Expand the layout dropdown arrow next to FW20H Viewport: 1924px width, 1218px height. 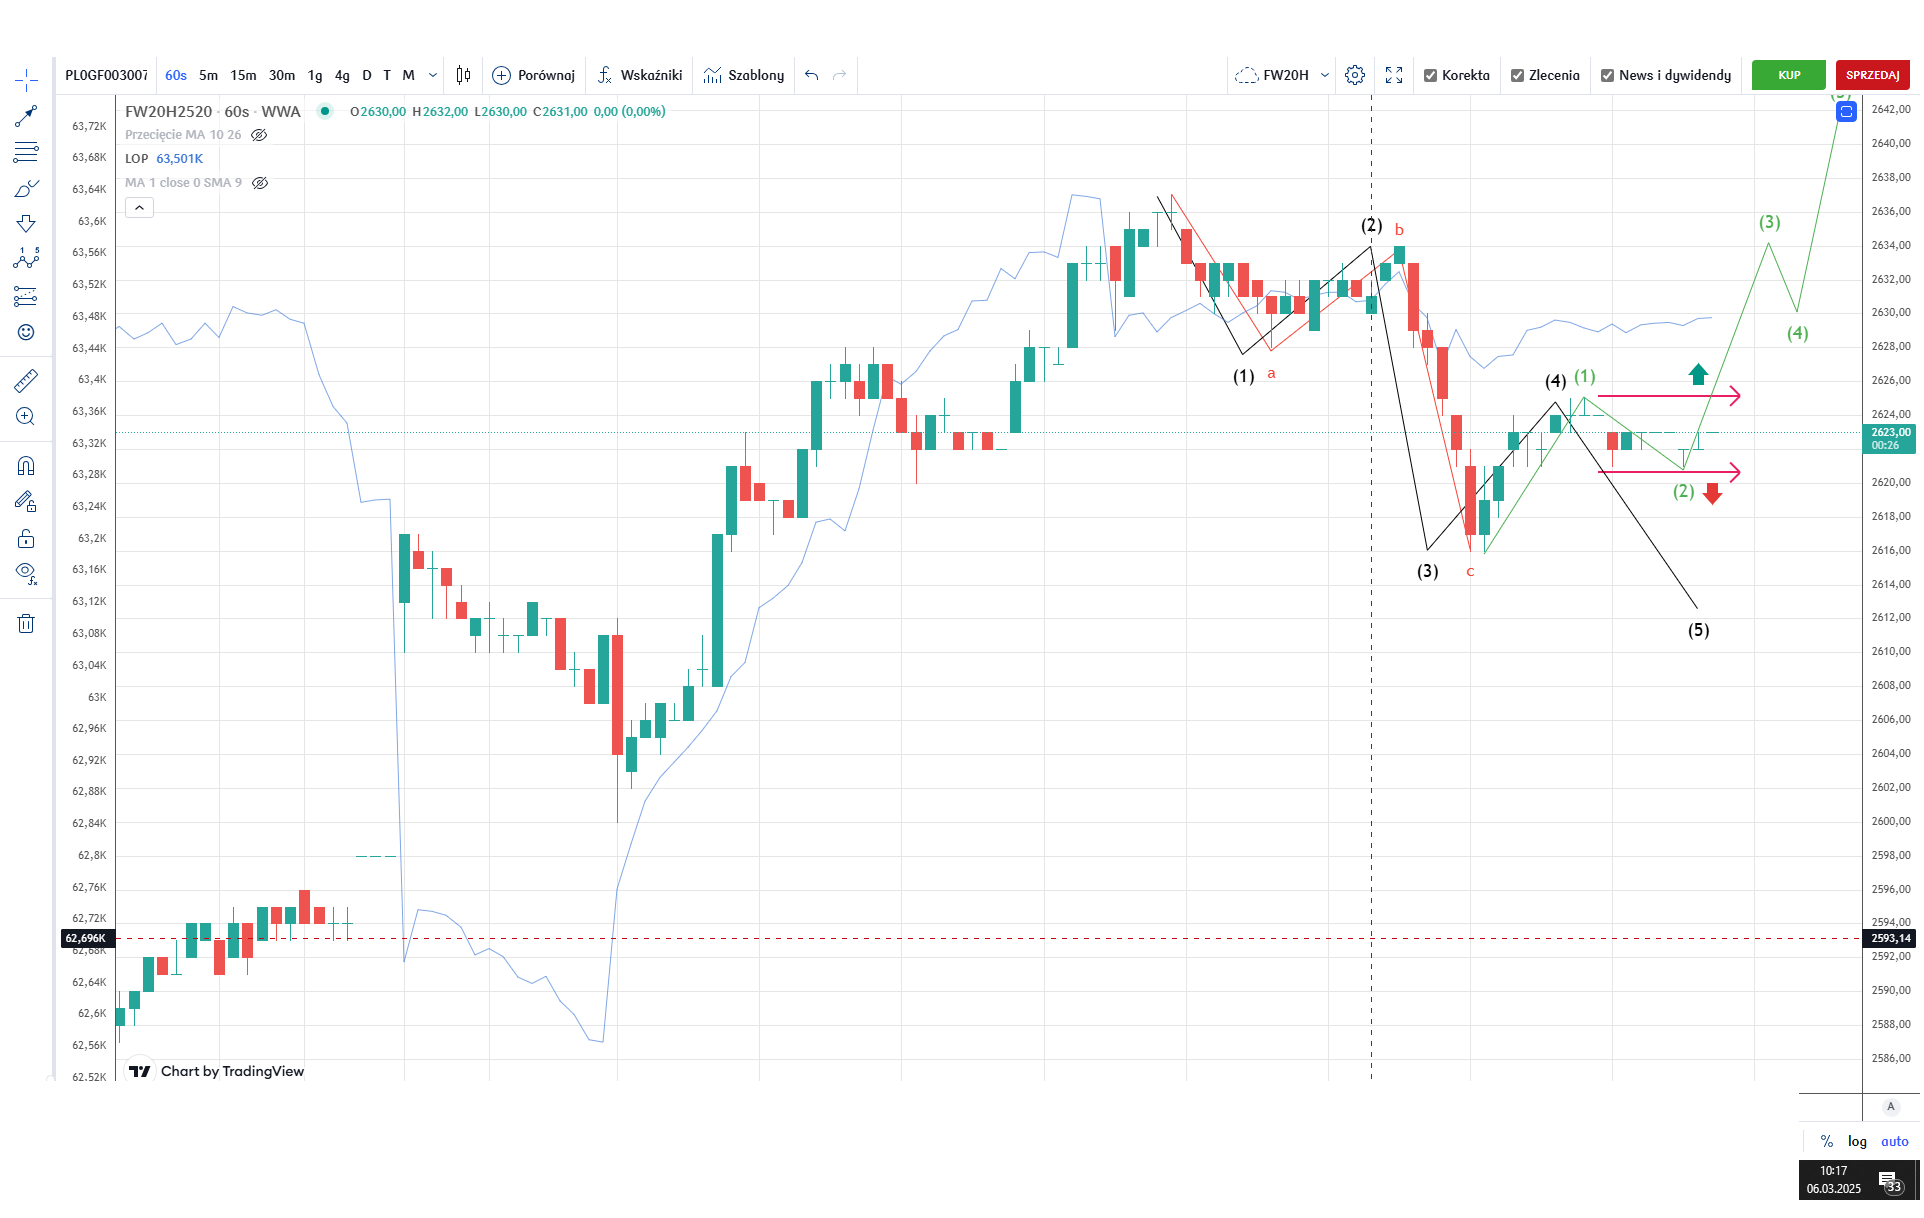tap(1325, 75)
